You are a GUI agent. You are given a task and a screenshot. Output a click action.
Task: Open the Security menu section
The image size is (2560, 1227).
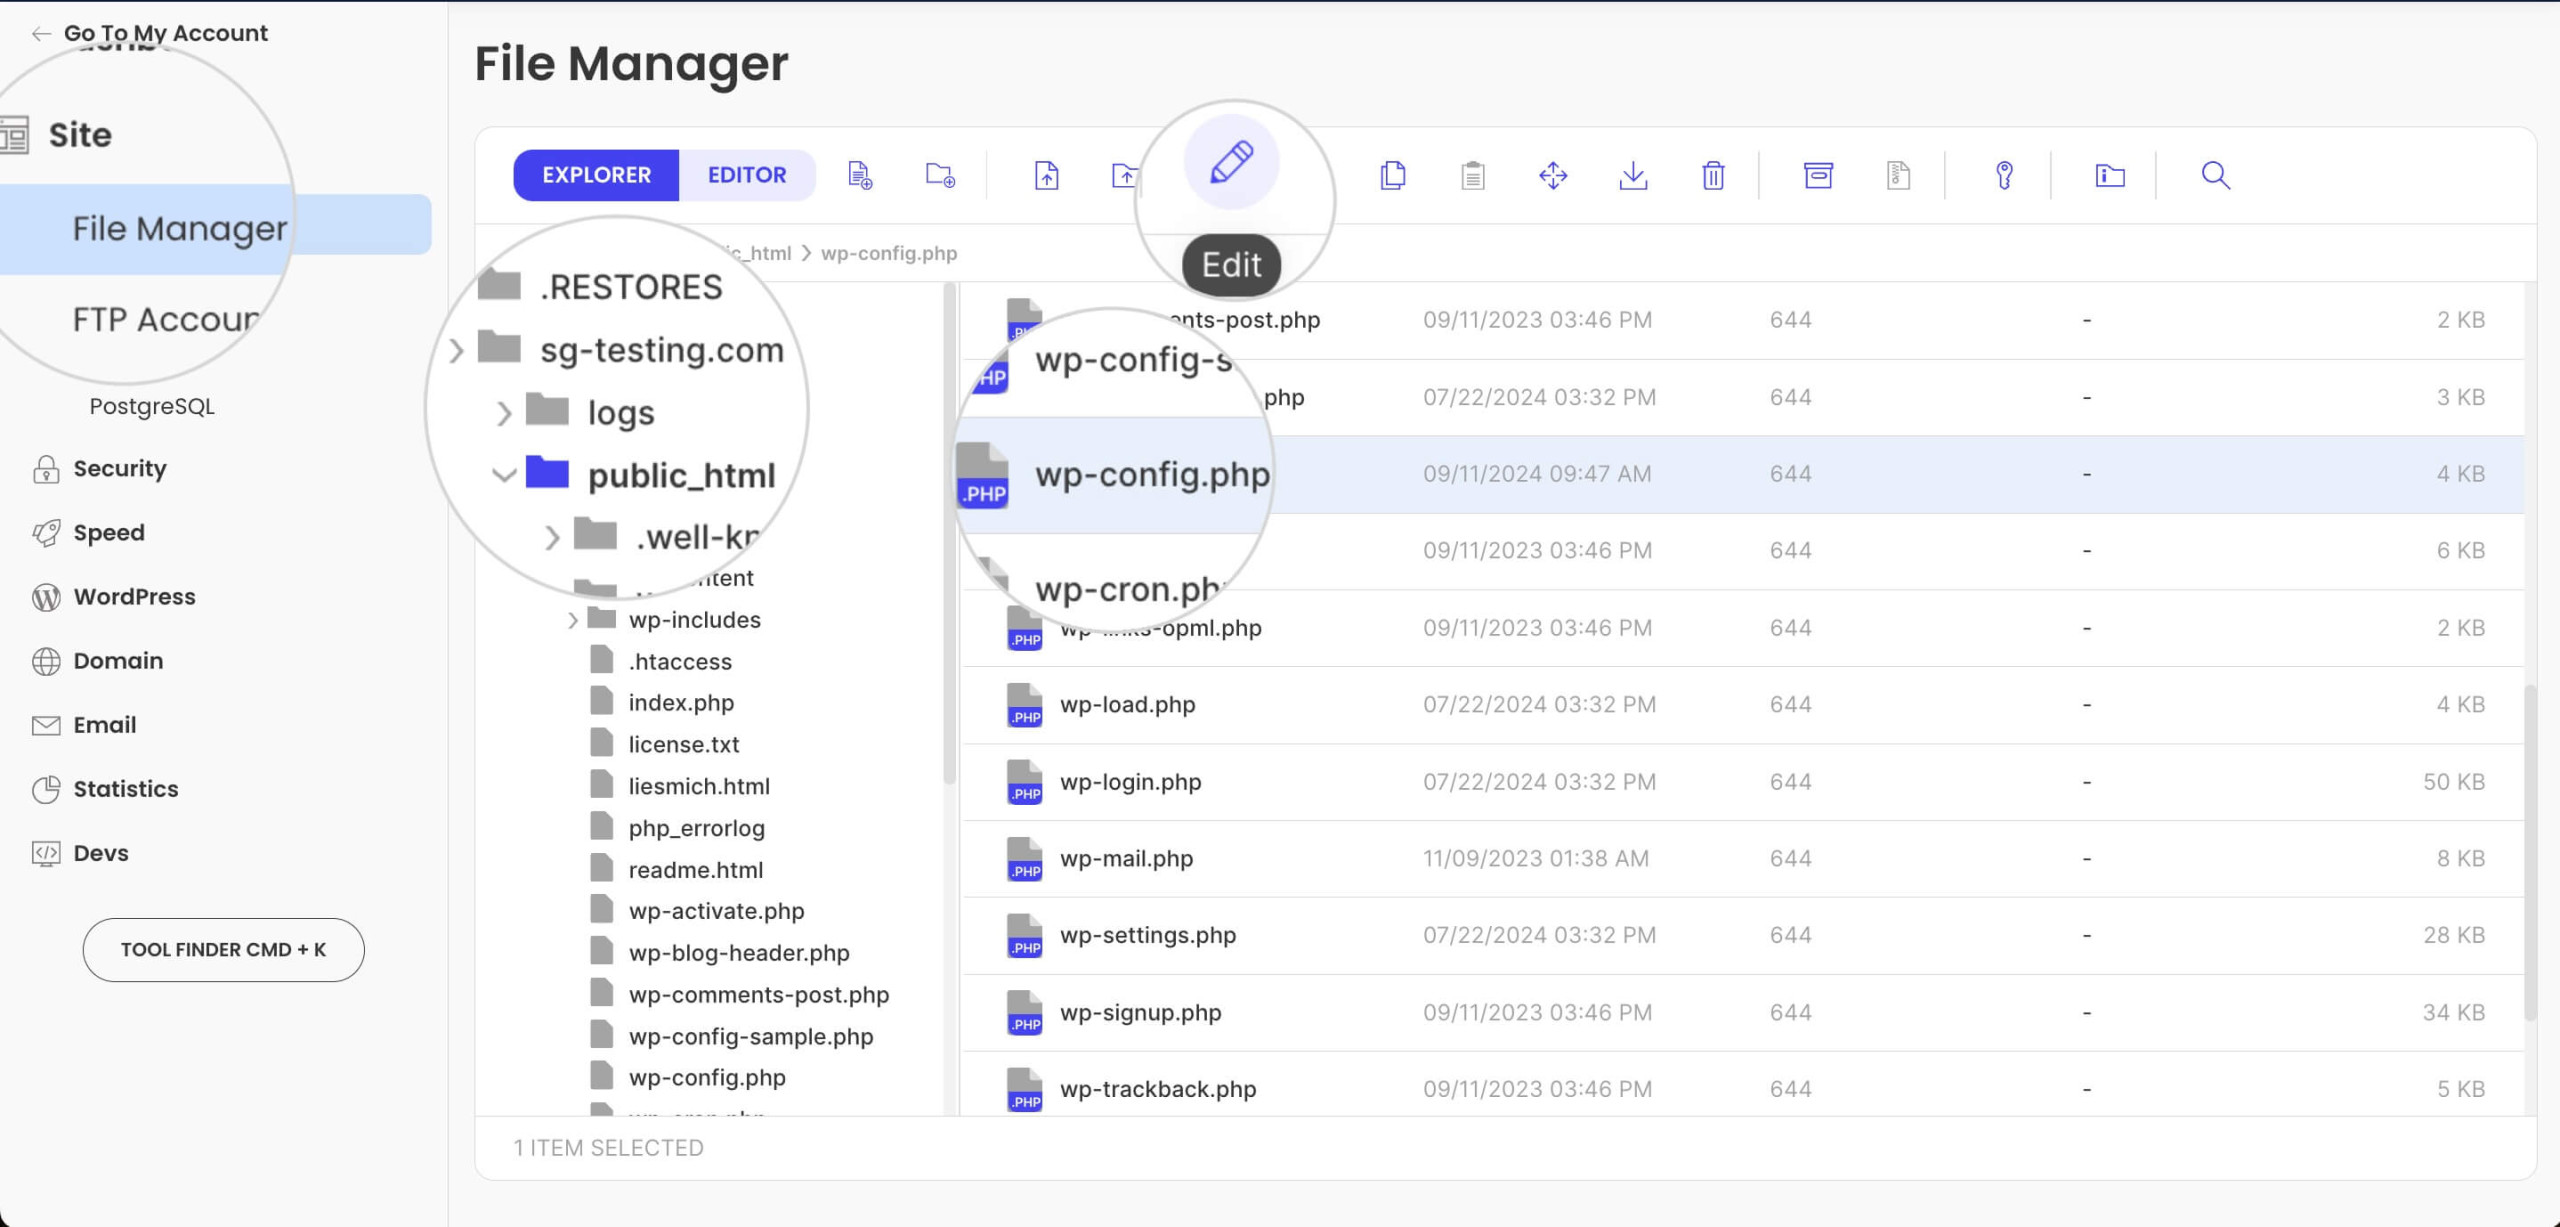[x=119, y=469]
